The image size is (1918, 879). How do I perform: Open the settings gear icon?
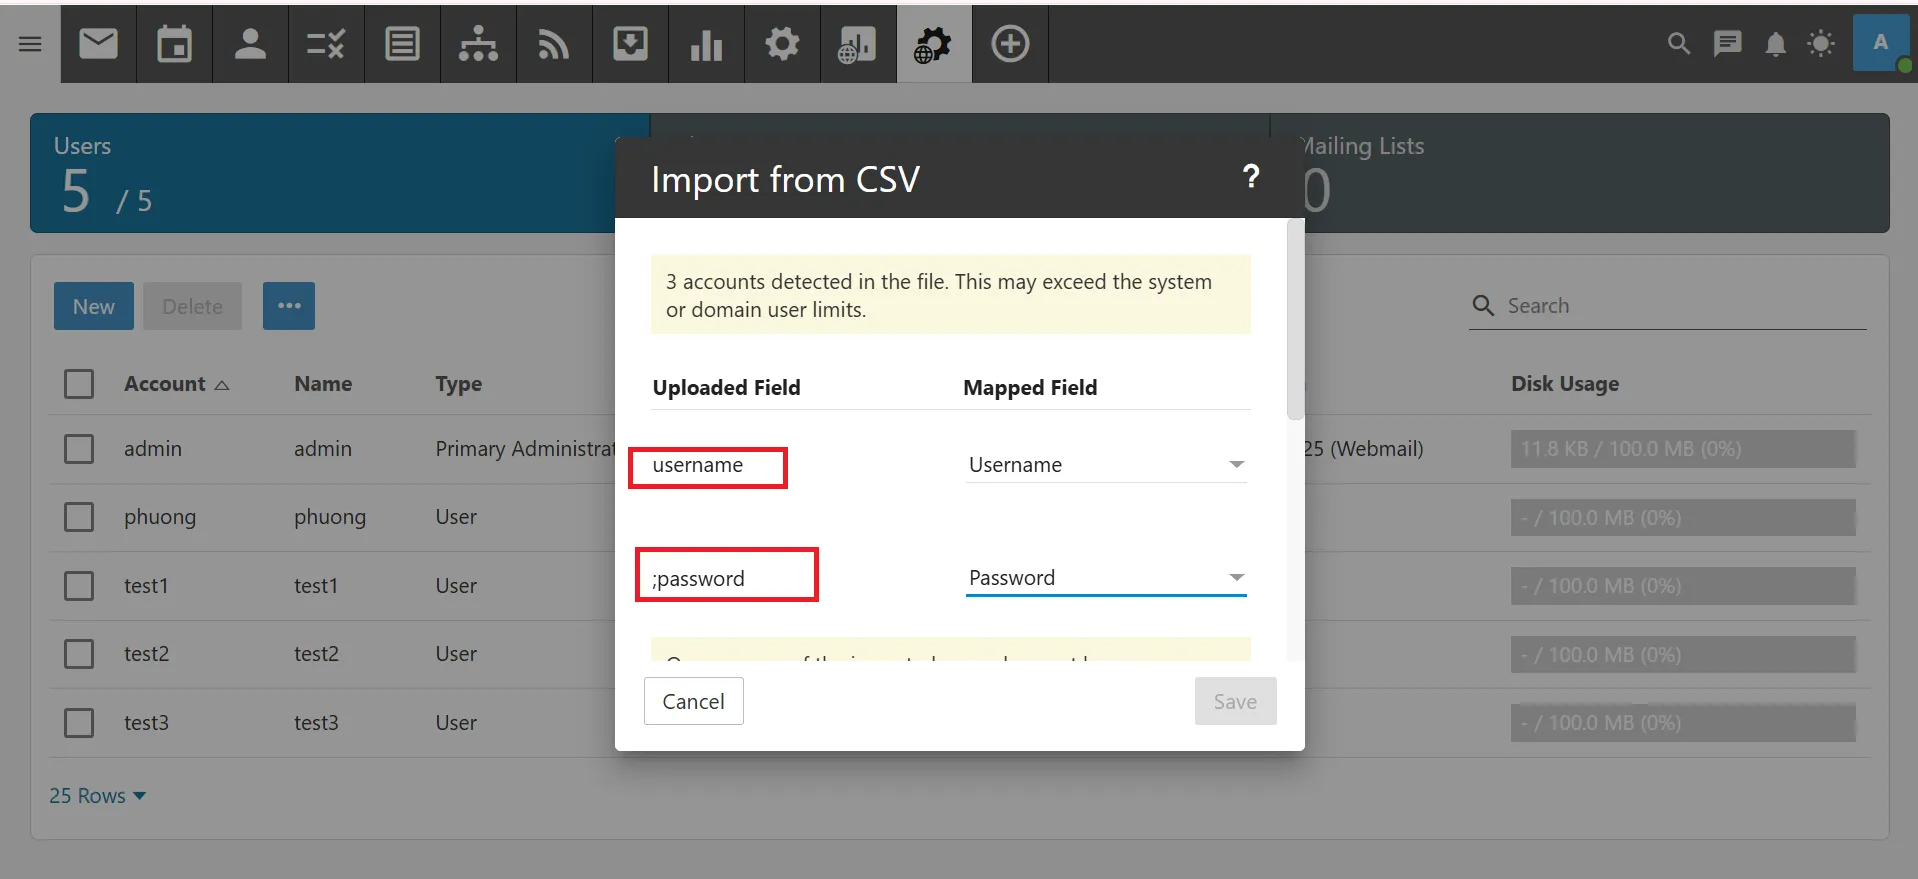point(782,44)
